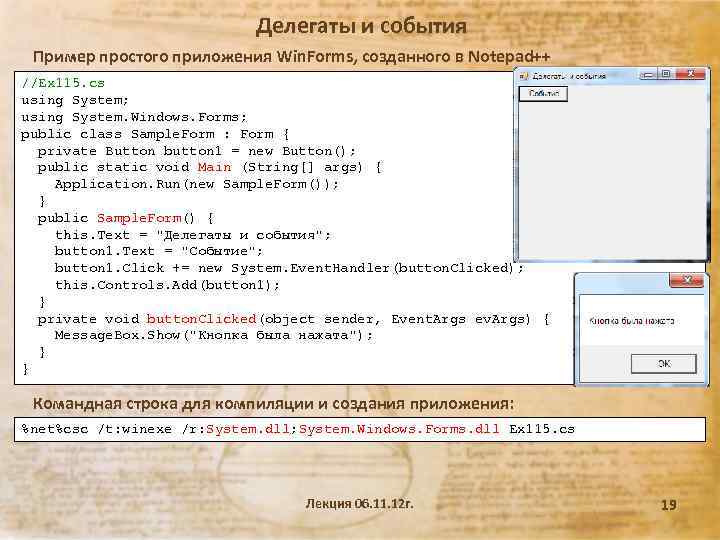
Task: Click the Событие button in the form window
Action: click(543, 94)
